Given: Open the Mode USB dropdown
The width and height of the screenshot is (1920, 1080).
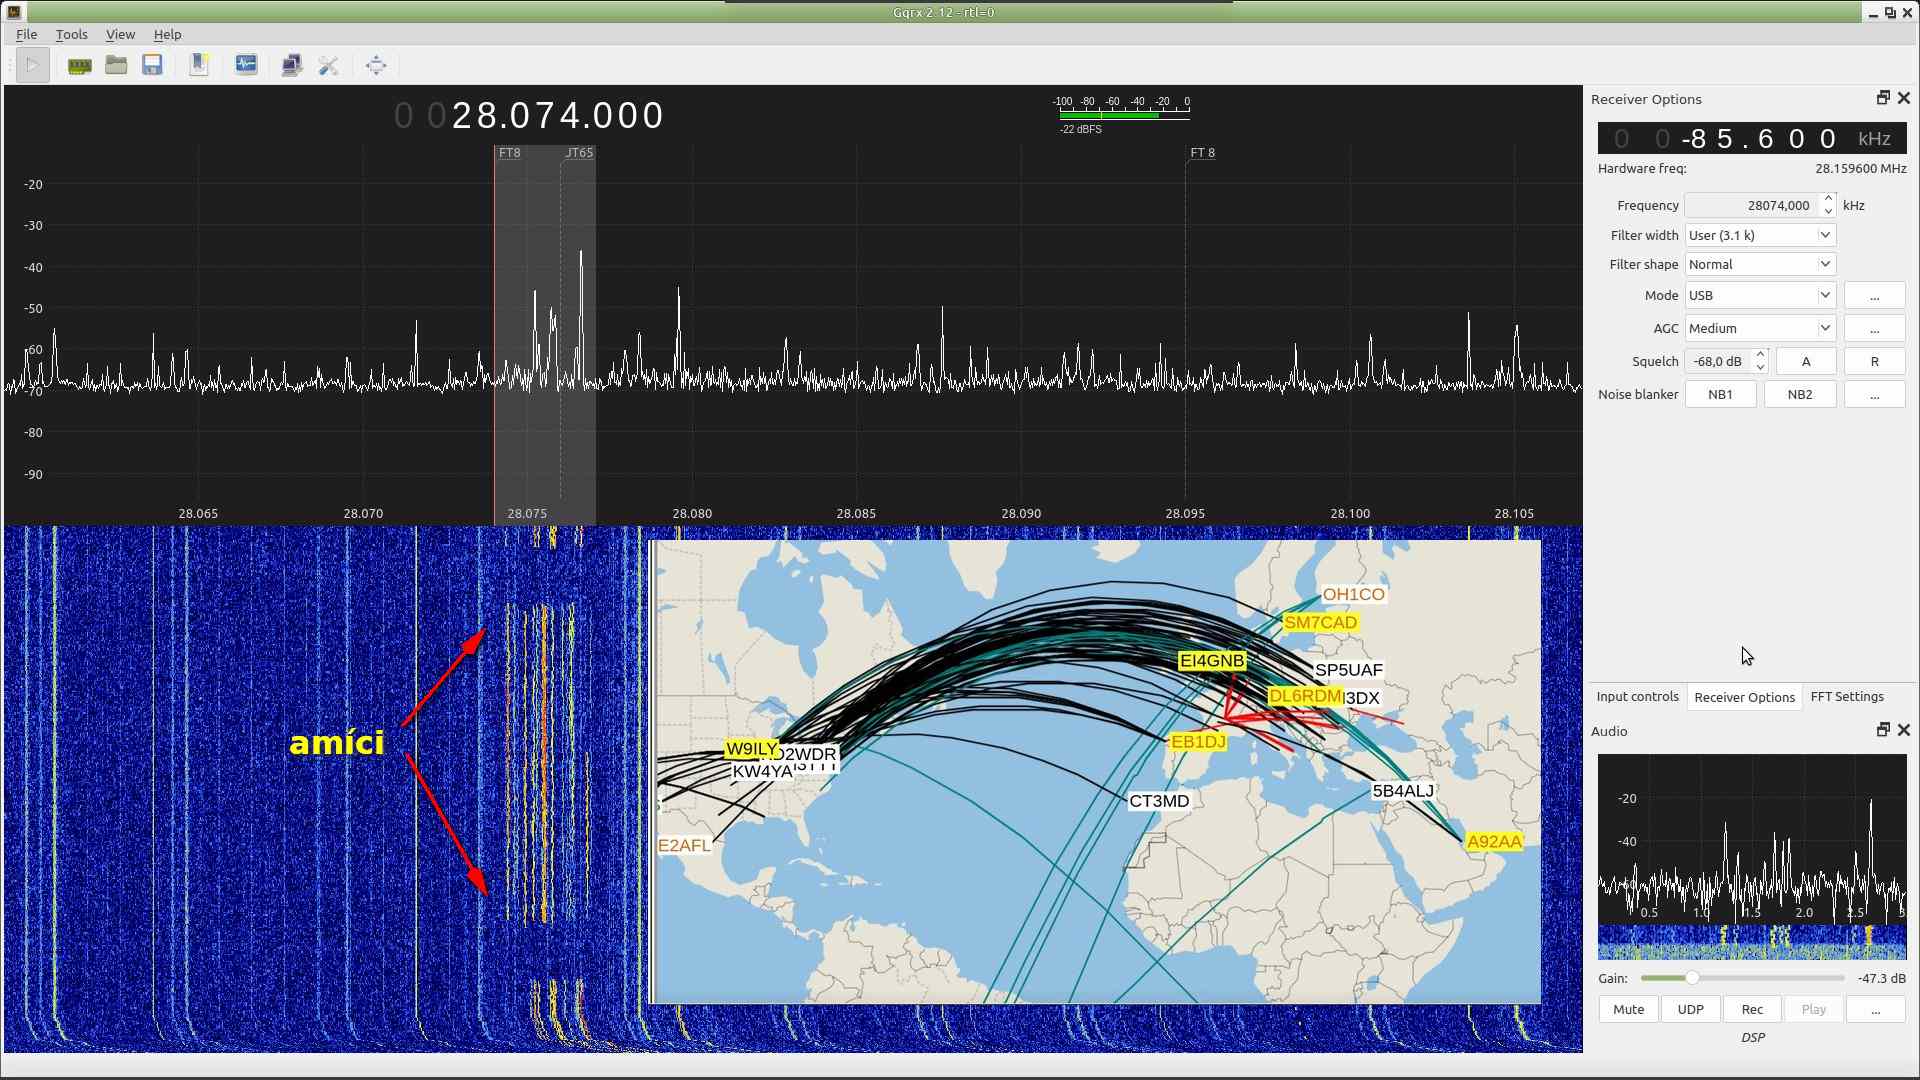Looking at the screenshot, I should pos(1760,296).
